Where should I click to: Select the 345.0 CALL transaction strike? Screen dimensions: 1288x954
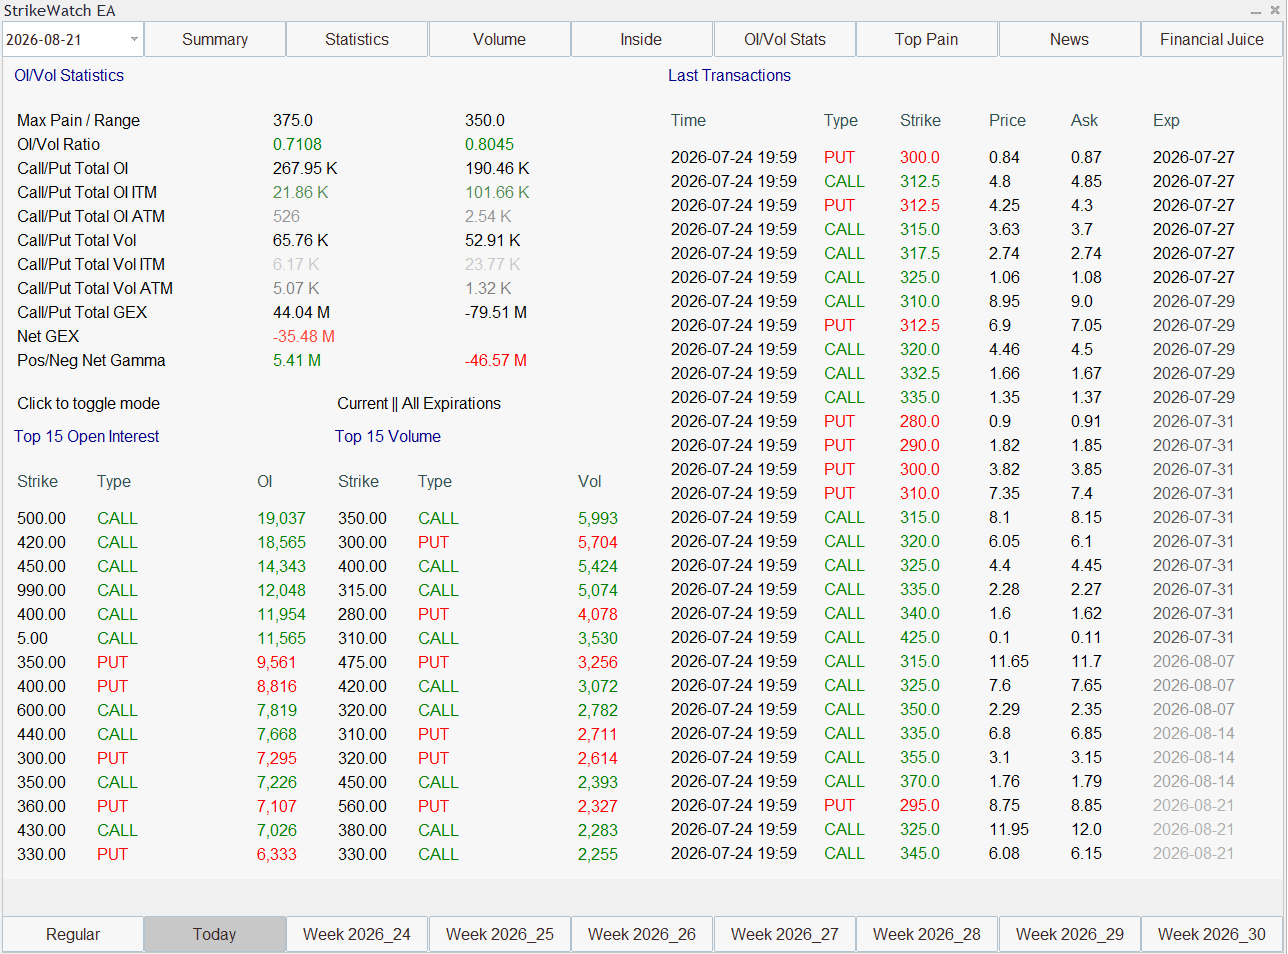point(920,854)
